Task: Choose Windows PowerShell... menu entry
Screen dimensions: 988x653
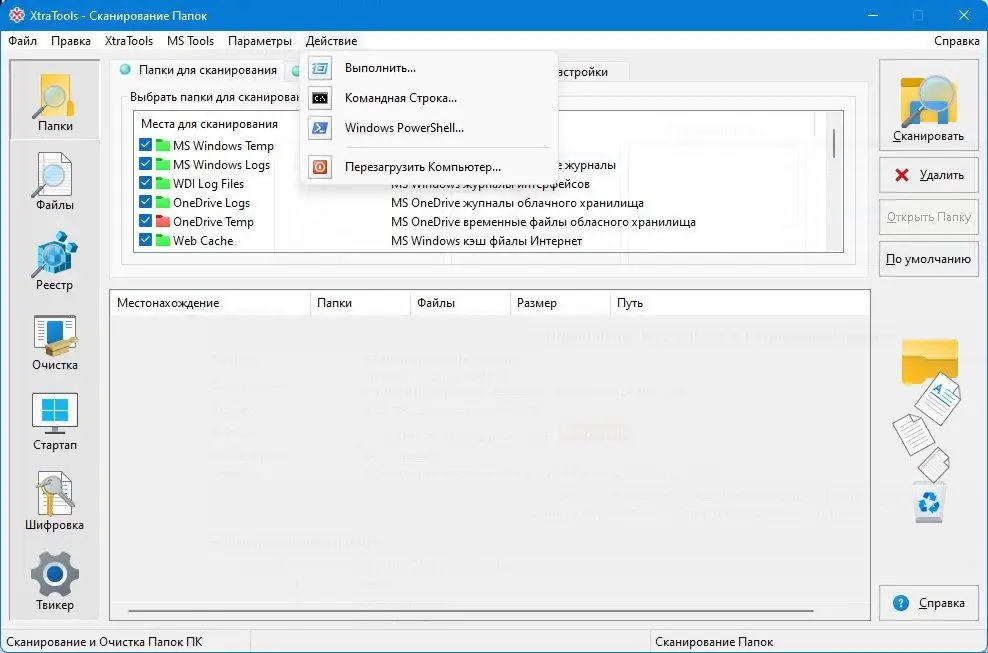Action: (x=429, y=128)
